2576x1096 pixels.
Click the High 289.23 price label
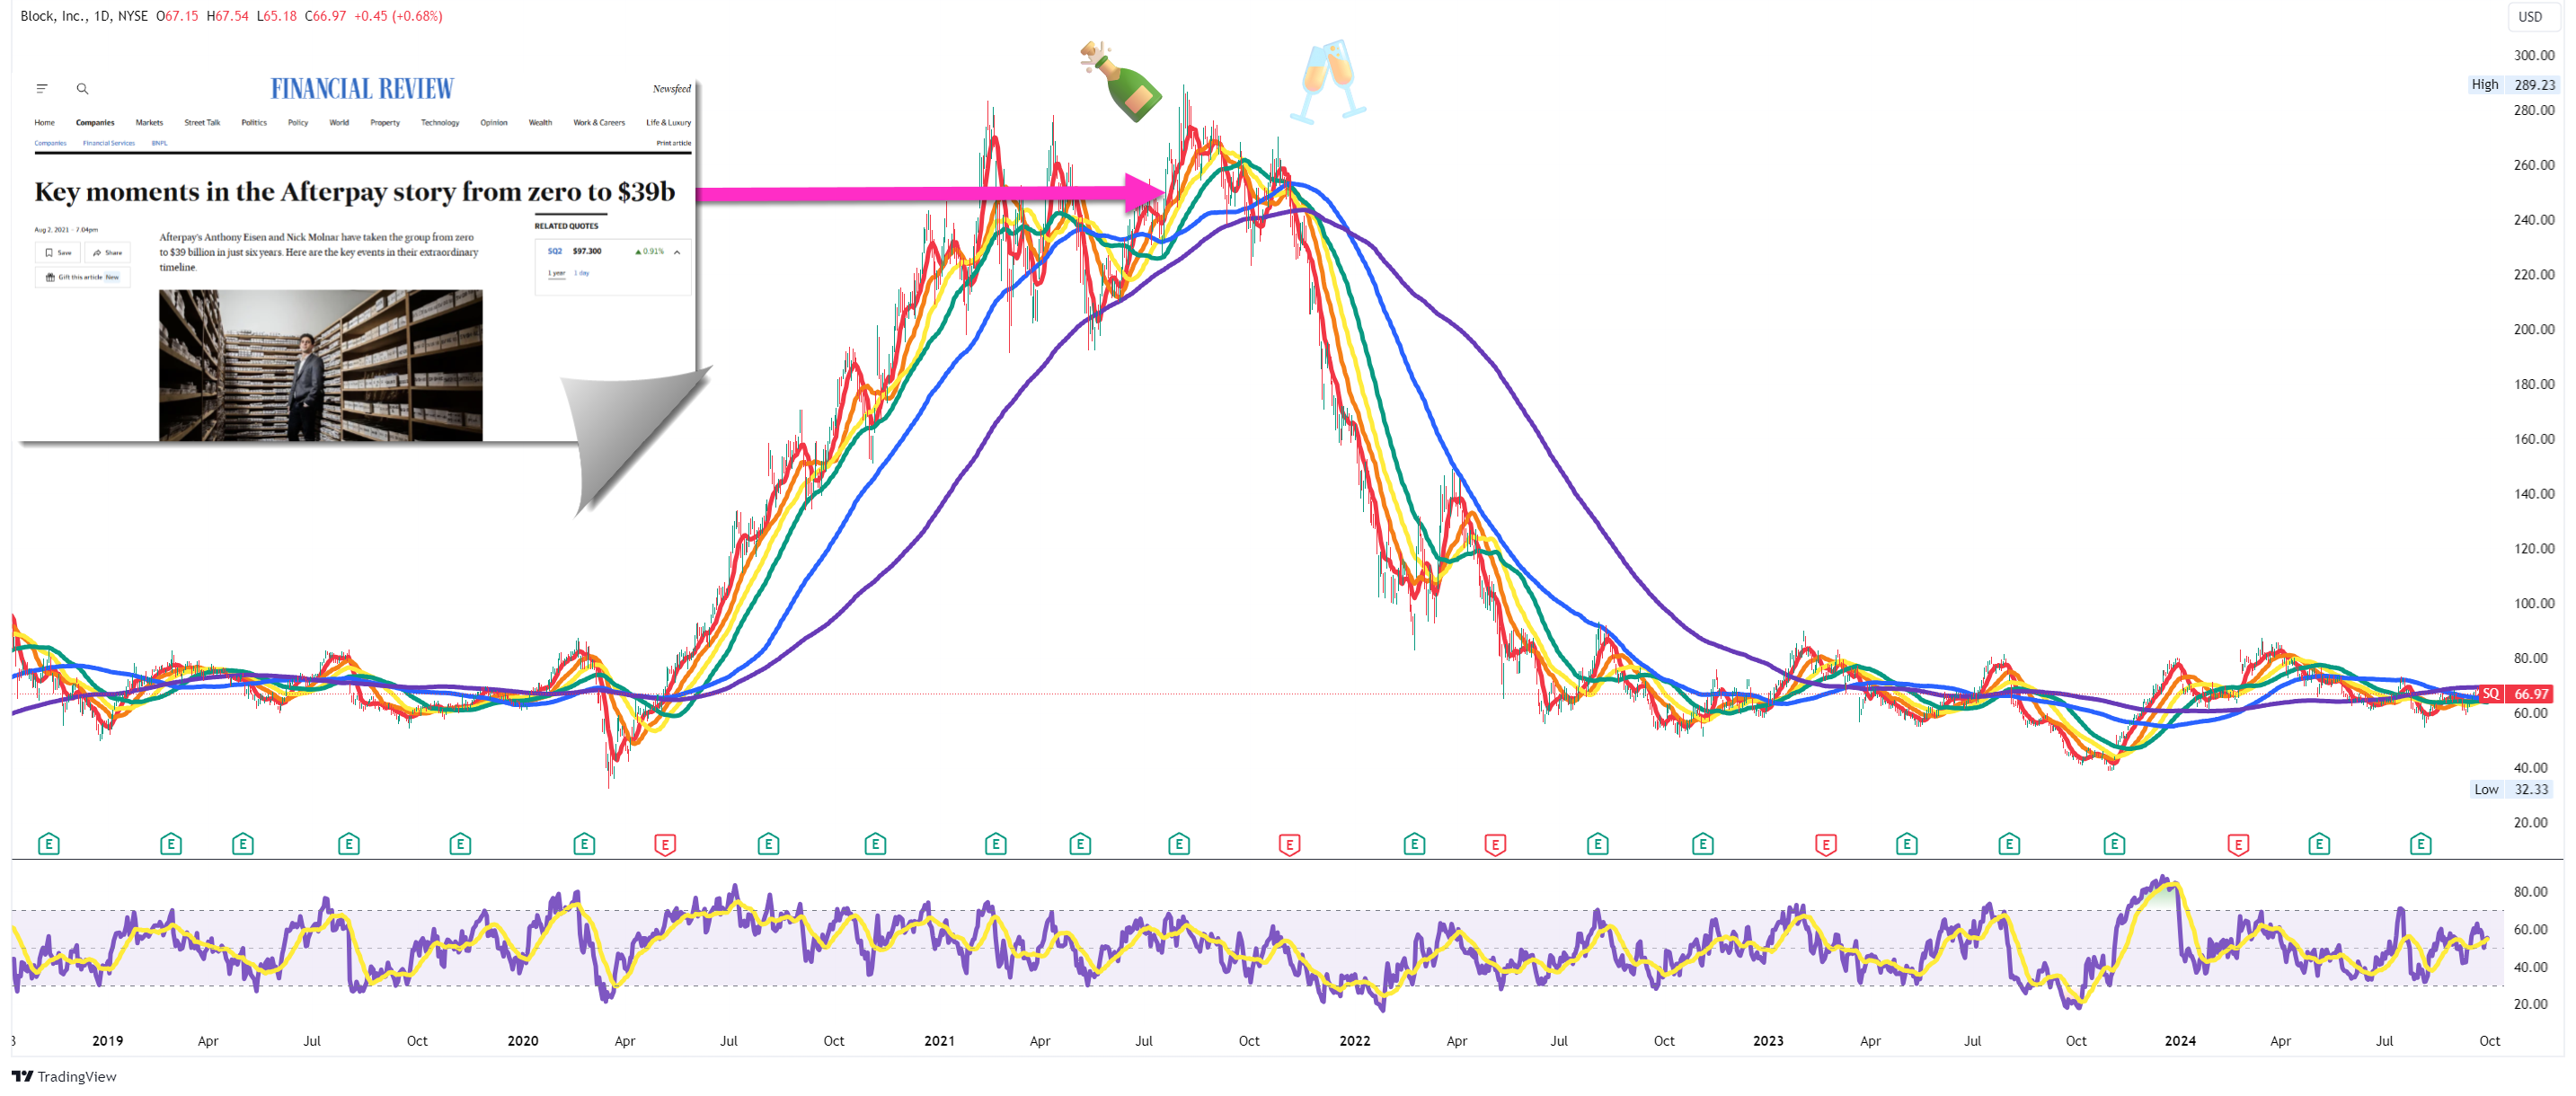pos(2513,85)
